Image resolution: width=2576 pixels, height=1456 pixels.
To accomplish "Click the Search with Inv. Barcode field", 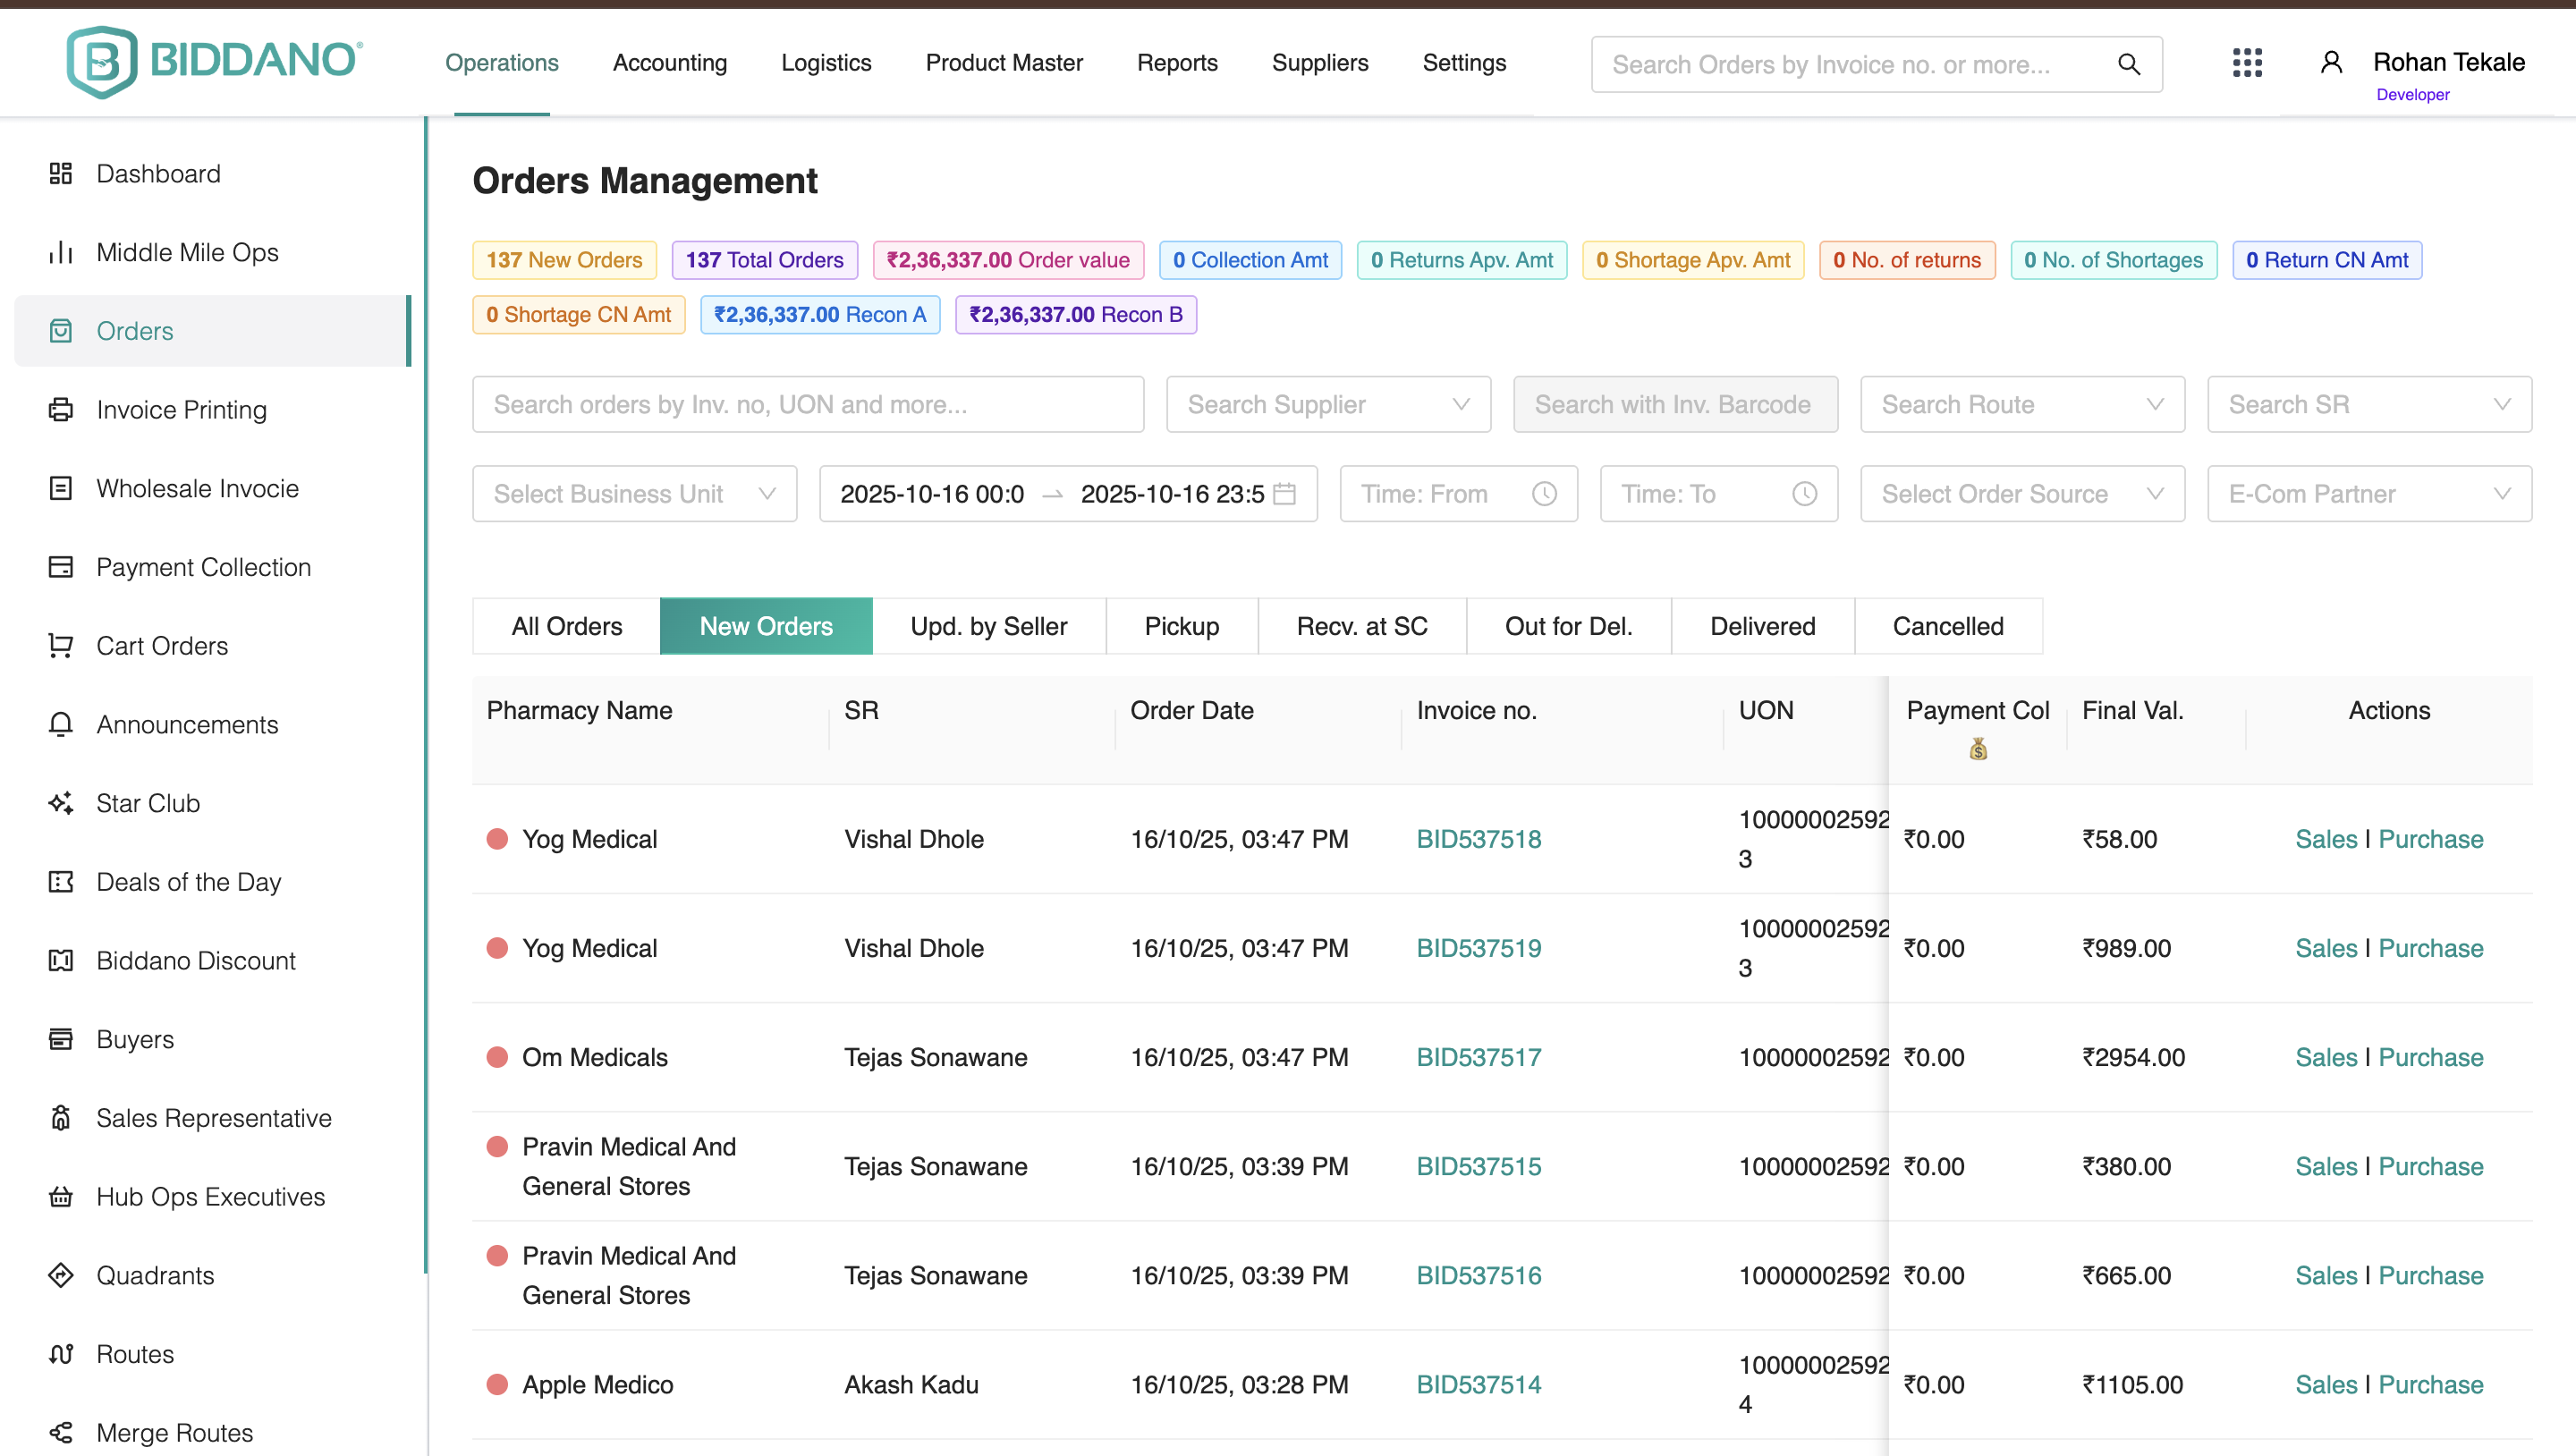I will [1675, 405].
